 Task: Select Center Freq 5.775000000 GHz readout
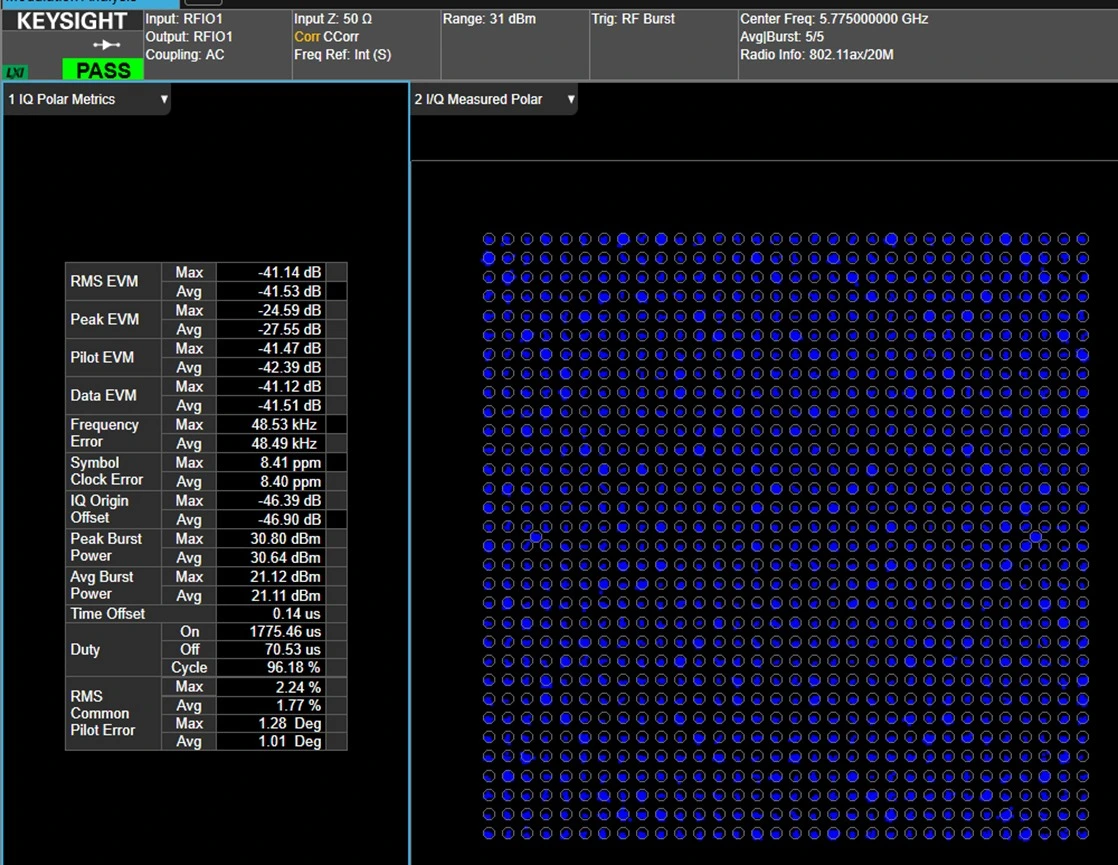click(x=834, y=19)
